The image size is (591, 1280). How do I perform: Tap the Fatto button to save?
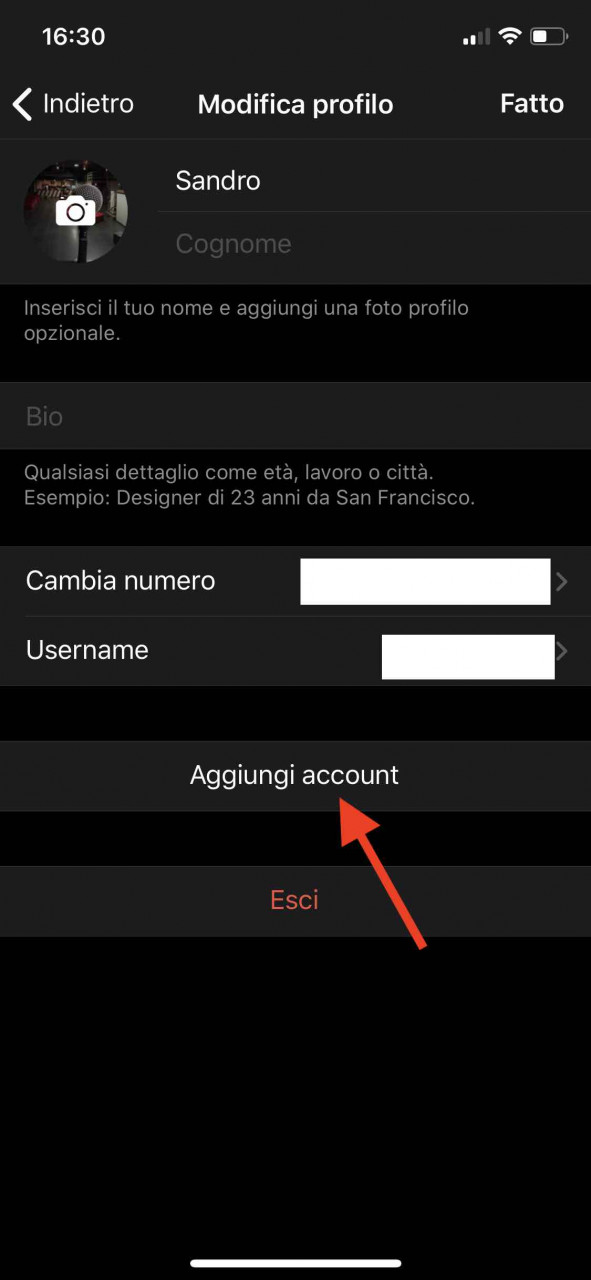click(532, 104)
